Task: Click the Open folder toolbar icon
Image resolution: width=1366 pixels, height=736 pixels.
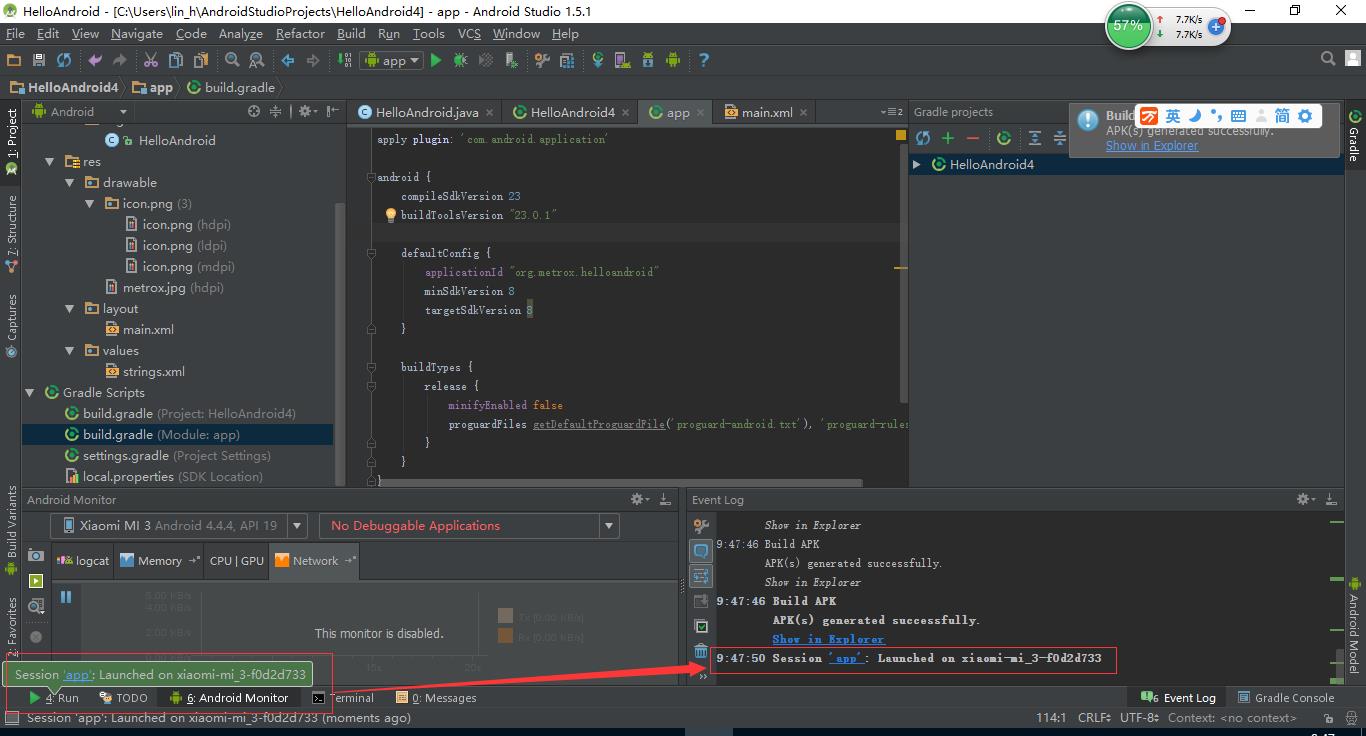Action: pos(15,60)
